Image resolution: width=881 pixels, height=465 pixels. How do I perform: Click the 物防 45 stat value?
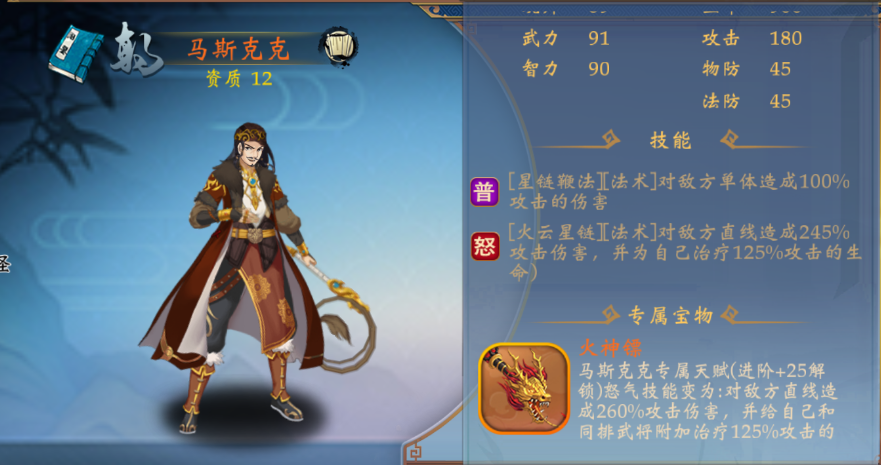[x=780, y=69]
